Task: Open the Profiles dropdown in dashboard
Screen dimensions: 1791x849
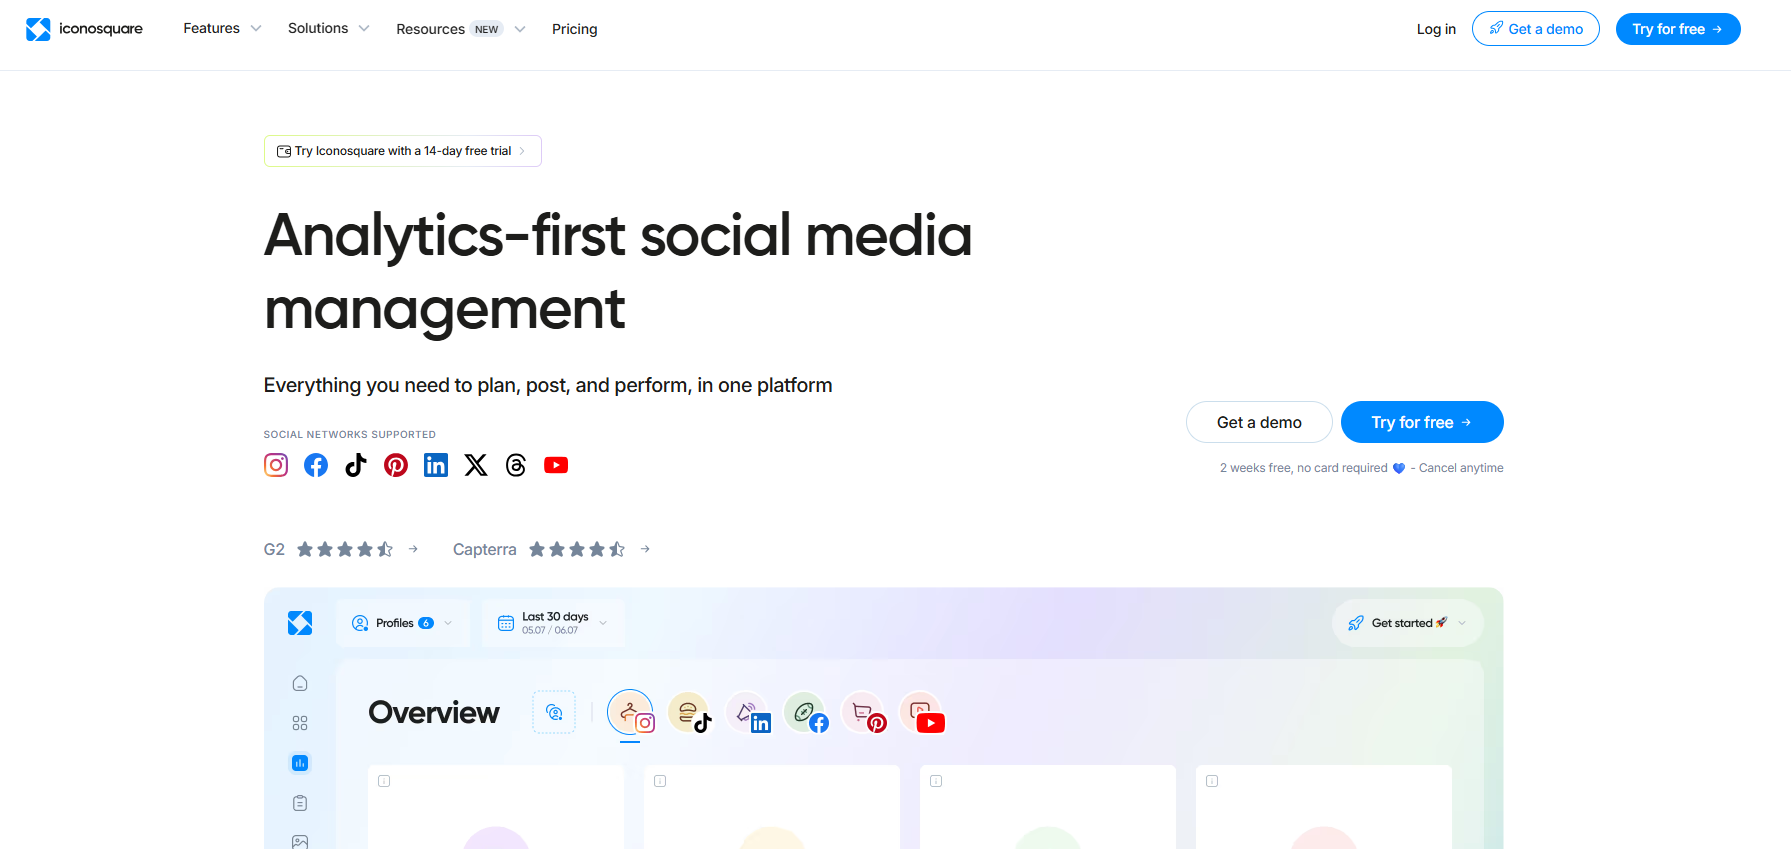Action: coord(403,623)
